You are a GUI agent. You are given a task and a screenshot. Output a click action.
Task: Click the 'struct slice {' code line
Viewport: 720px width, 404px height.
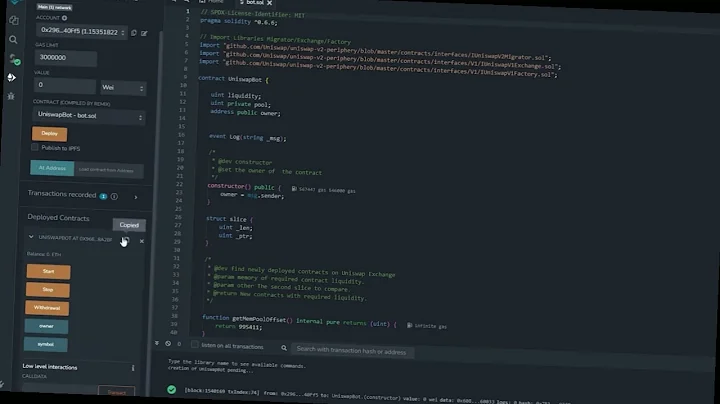click(x=229, y=219)
